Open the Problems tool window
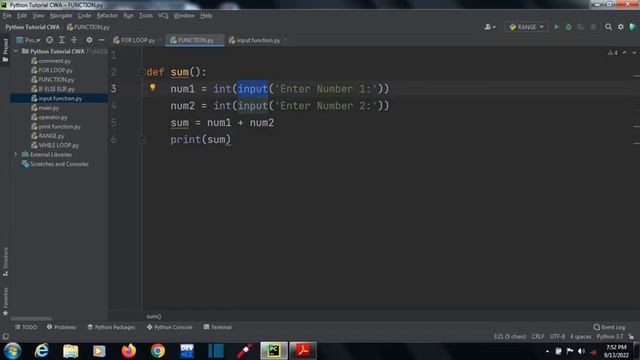The width and height of the screenshot is (640, 360). click(62, 327)
